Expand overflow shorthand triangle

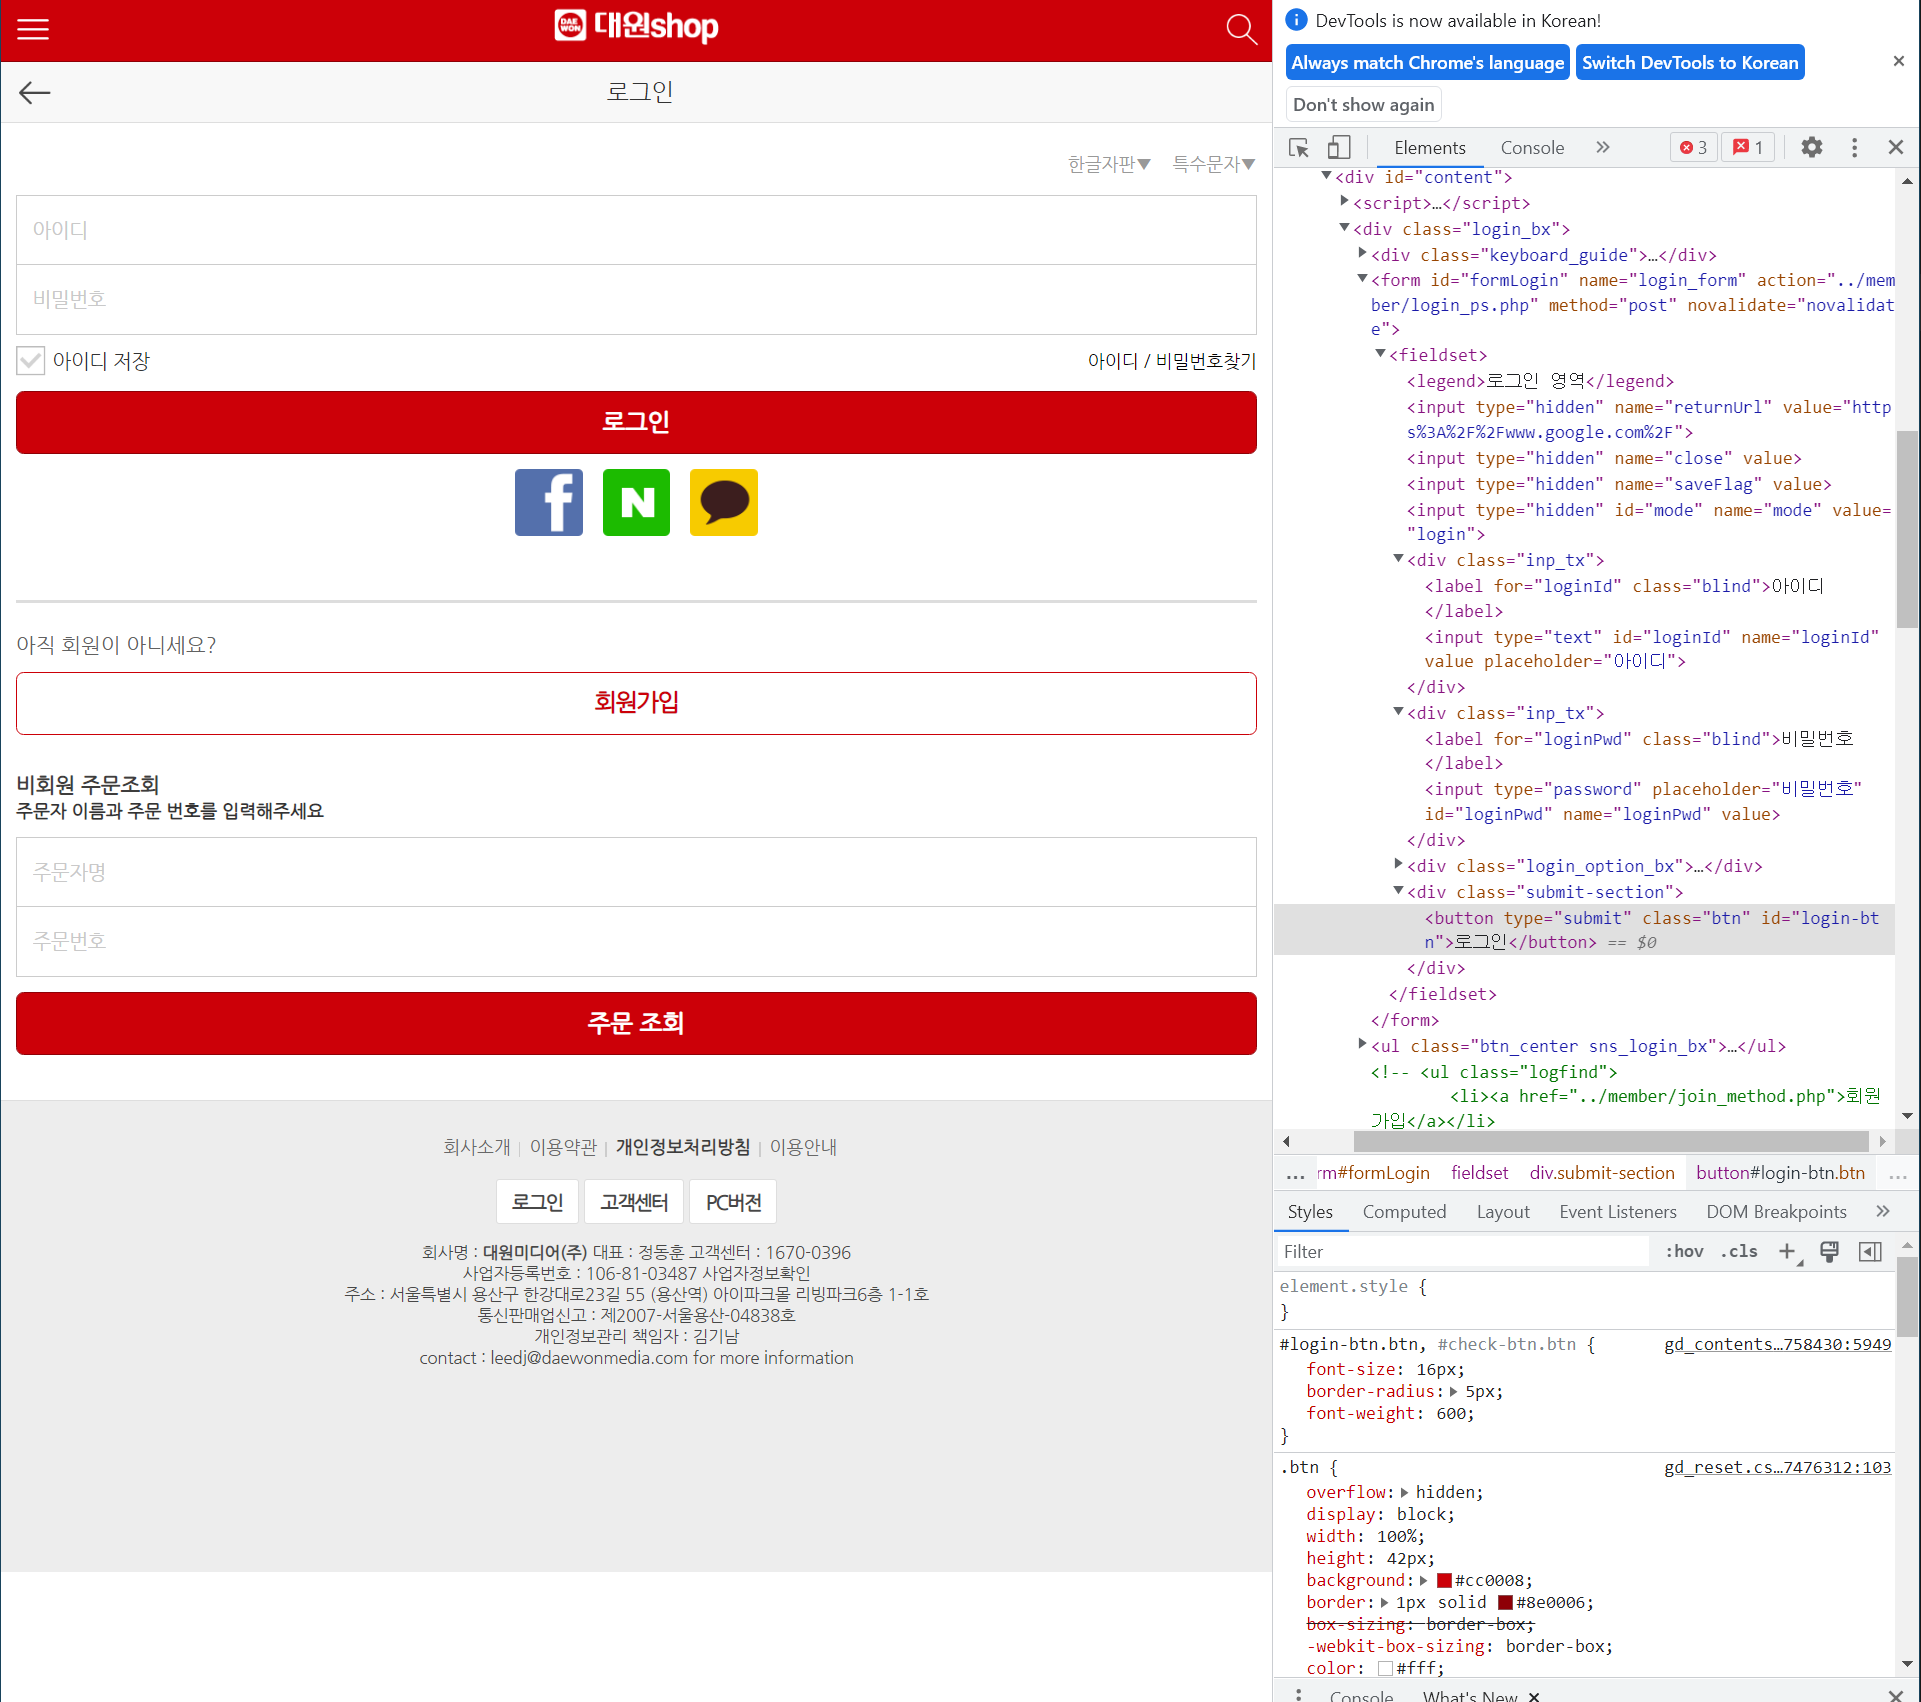coord(1404,1493)
